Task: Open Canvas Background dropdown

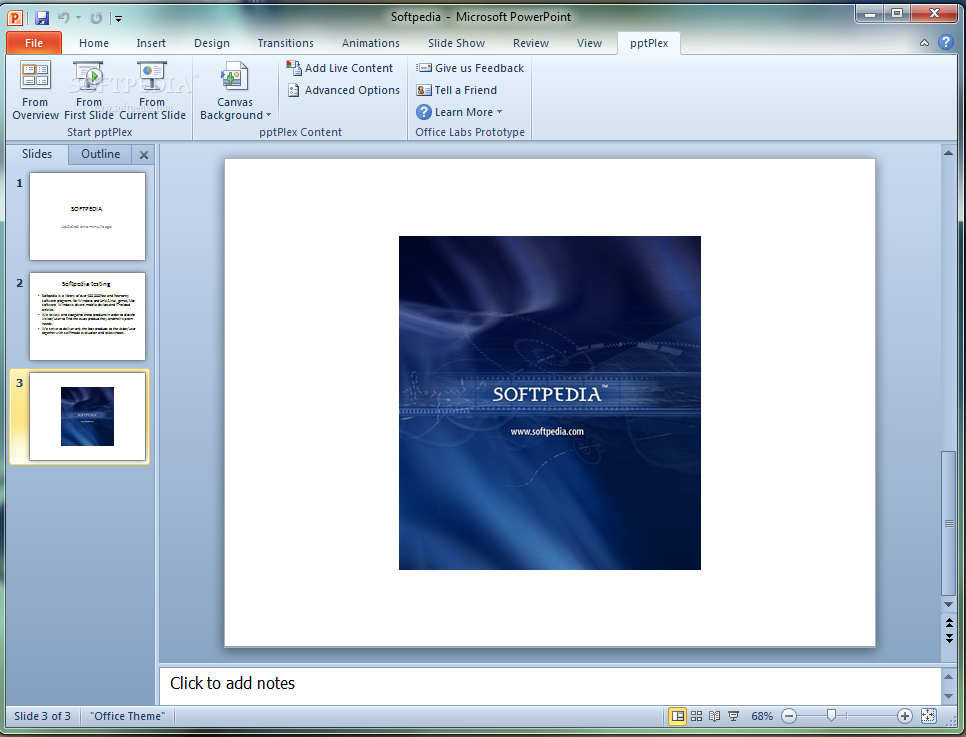Action: (x=235, y=91)
